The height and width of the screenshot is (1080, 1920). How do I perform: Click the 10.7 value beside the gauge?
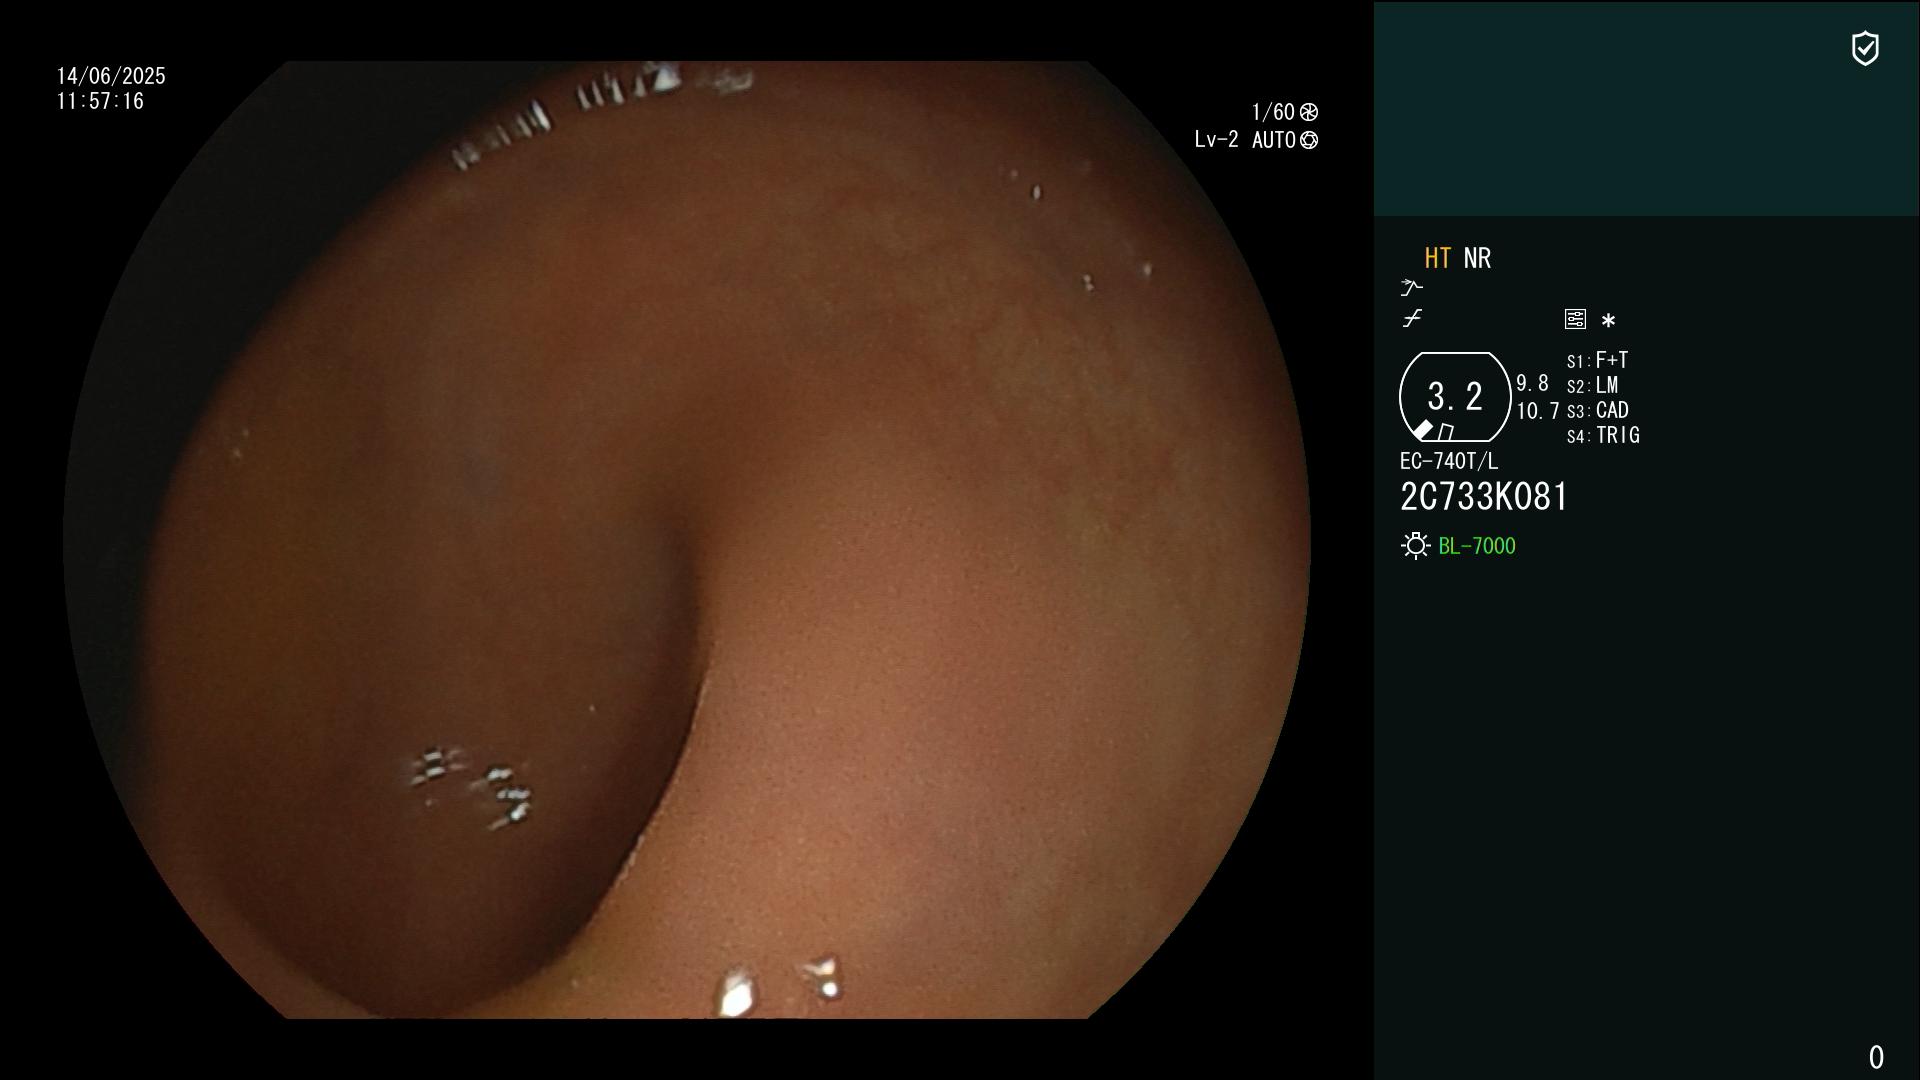point(1538,411)
